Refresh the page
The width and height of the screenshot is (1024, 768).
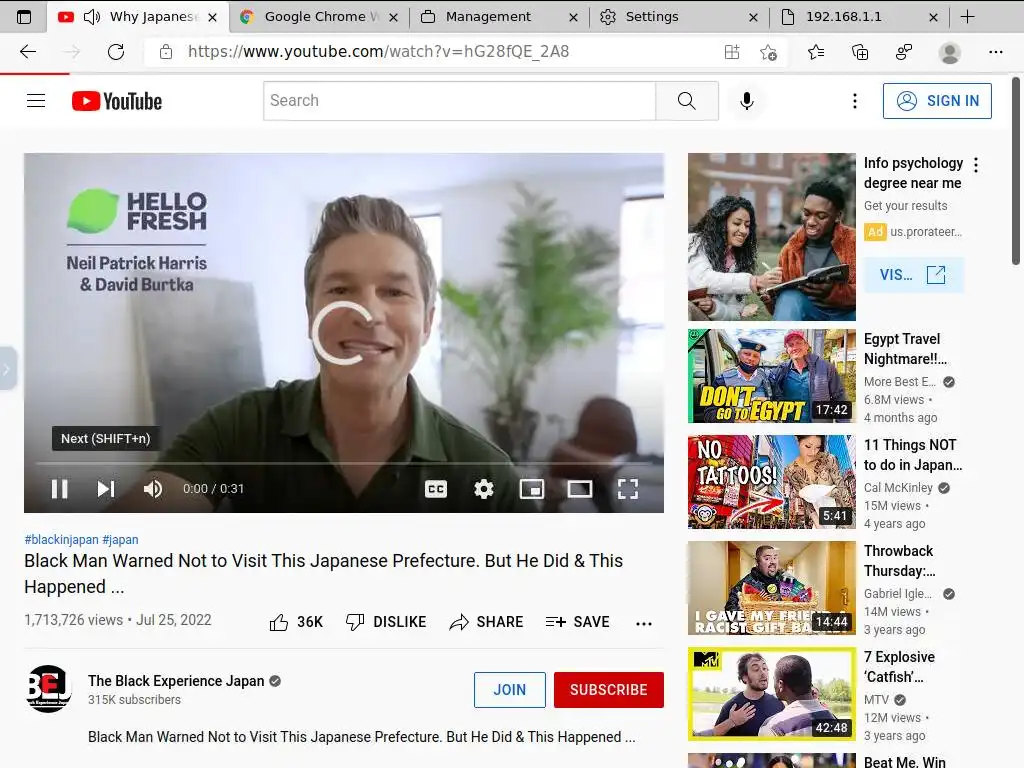point(116,52)
